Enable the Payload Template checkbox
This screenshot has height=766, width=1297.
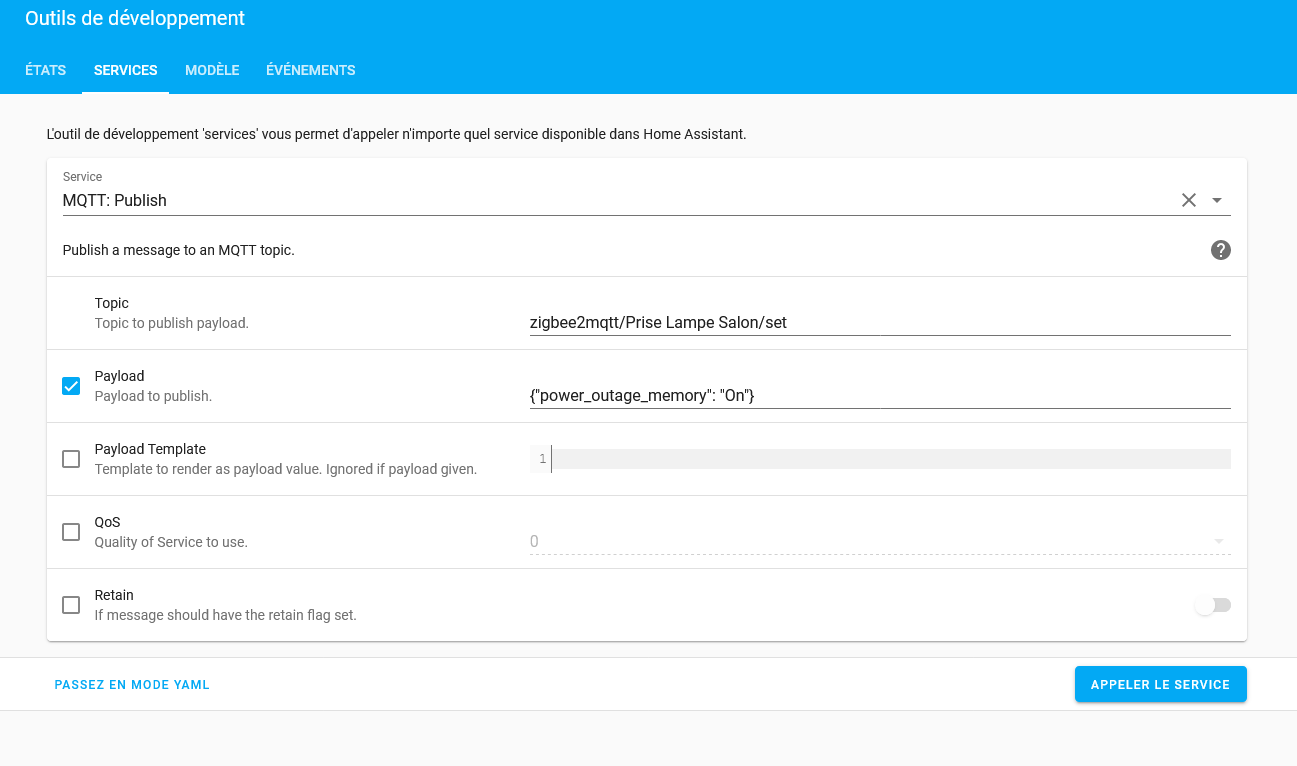pos(71,459)
